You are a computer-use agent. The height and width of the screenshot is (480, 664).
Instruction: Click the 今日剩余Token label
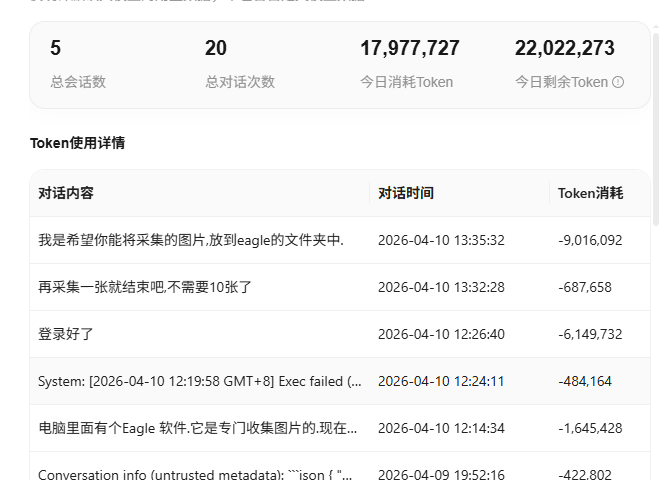[x=562, y=82]
